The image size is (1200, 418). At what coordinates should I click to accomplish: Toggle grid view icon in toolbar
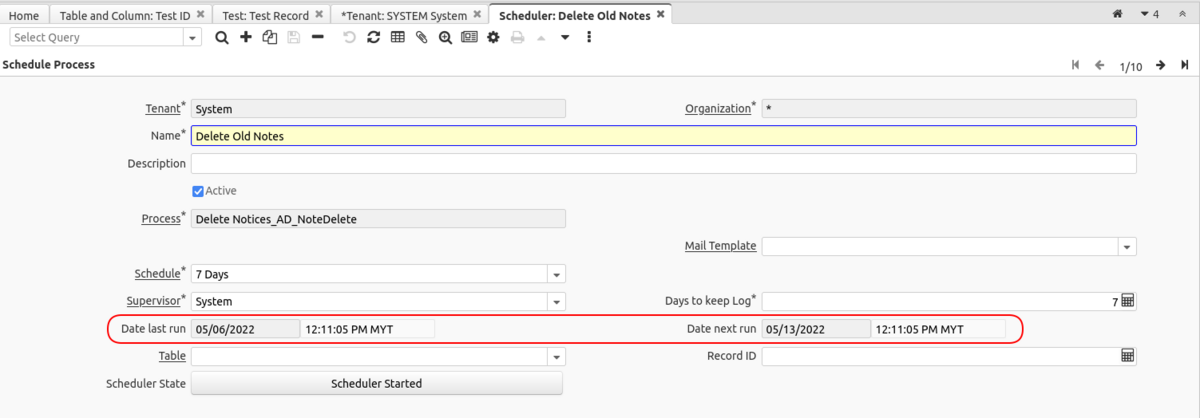(397, 37)
